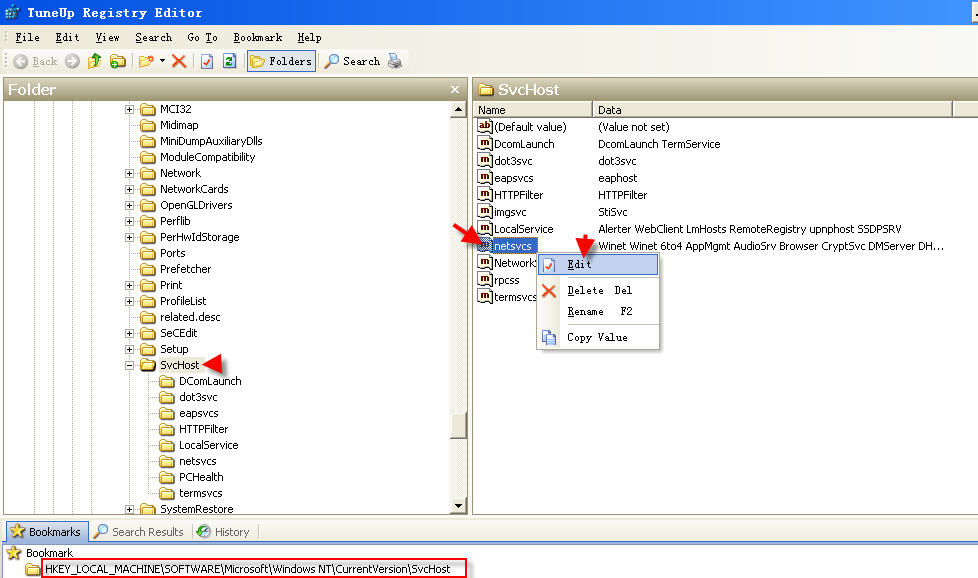Choose Copy Value in the context menu
The width and height of the screenshot is (978, 578).
point(598,337)
